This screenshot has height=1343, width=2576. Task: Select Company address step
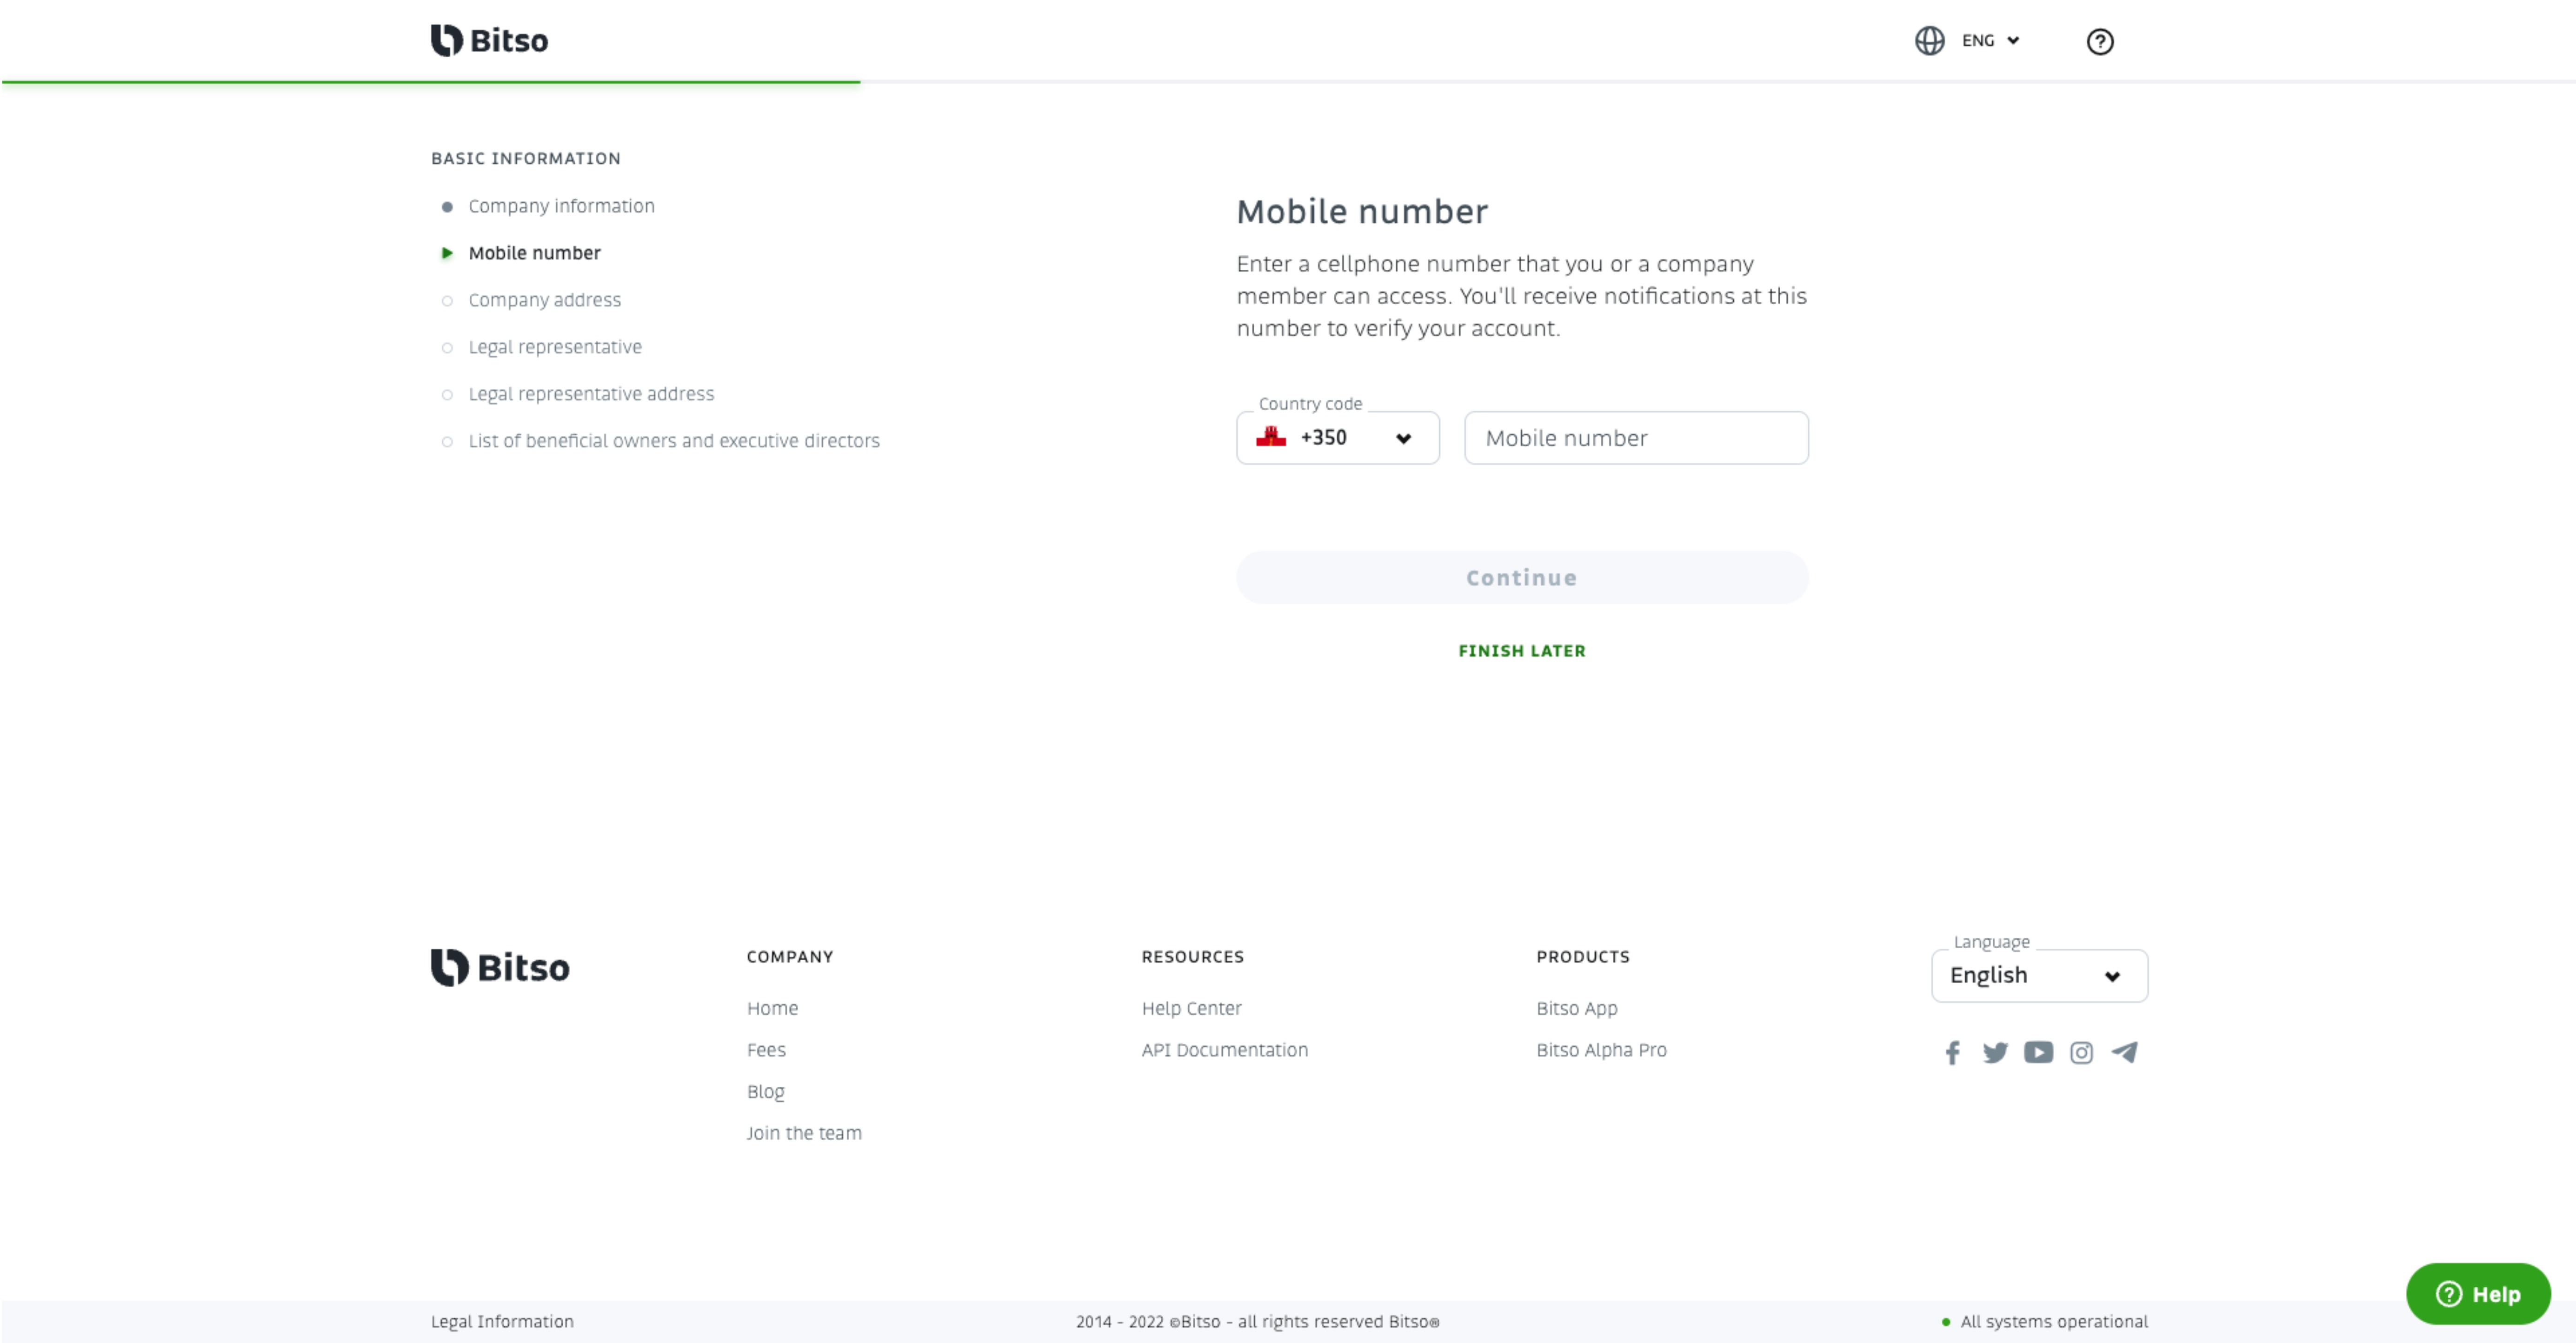[x=544, y=300]
